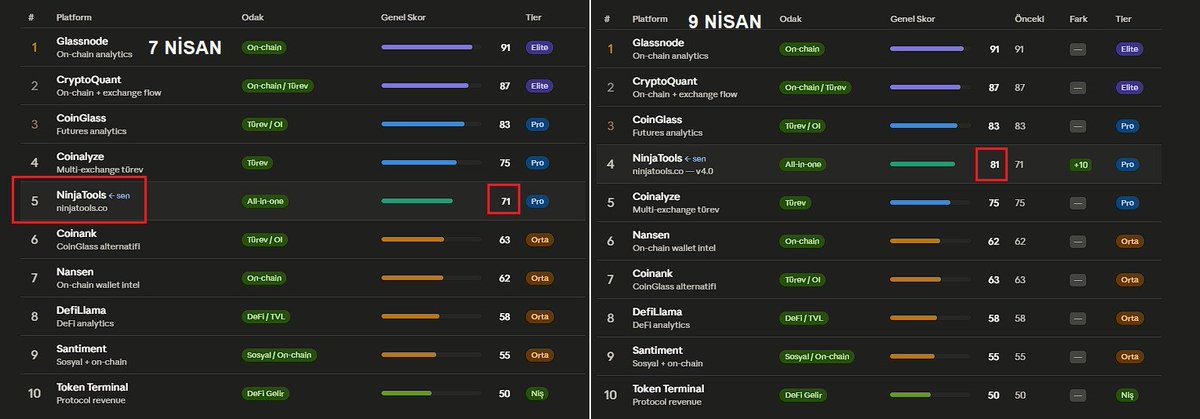Click CryptoQuant Önceki value 87
The image size is (1200, 419).
[x=1020, y=88]
